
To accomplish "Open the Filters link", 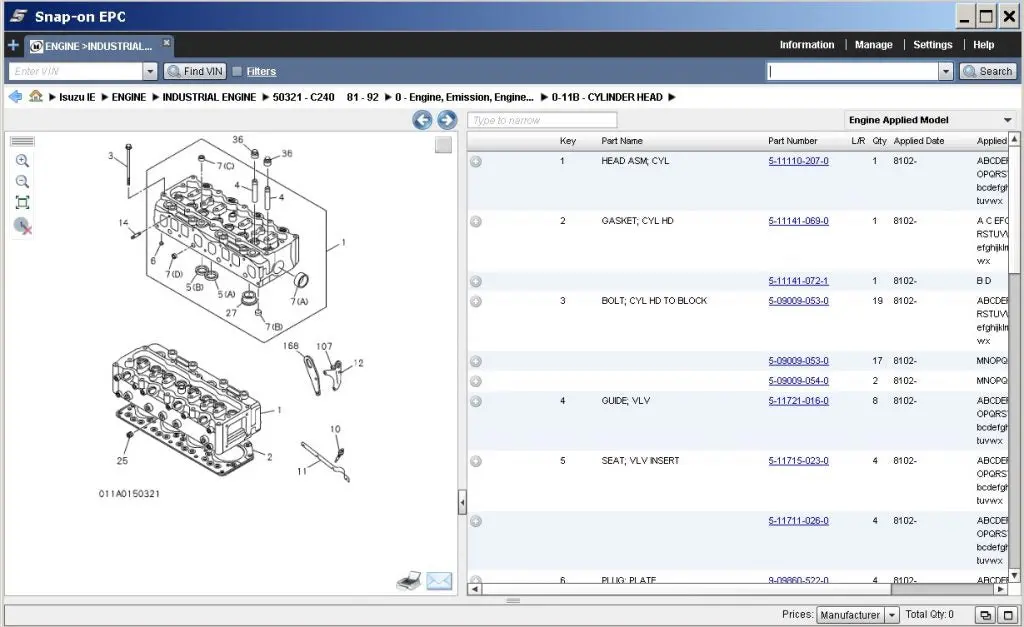I will (261, 71).
